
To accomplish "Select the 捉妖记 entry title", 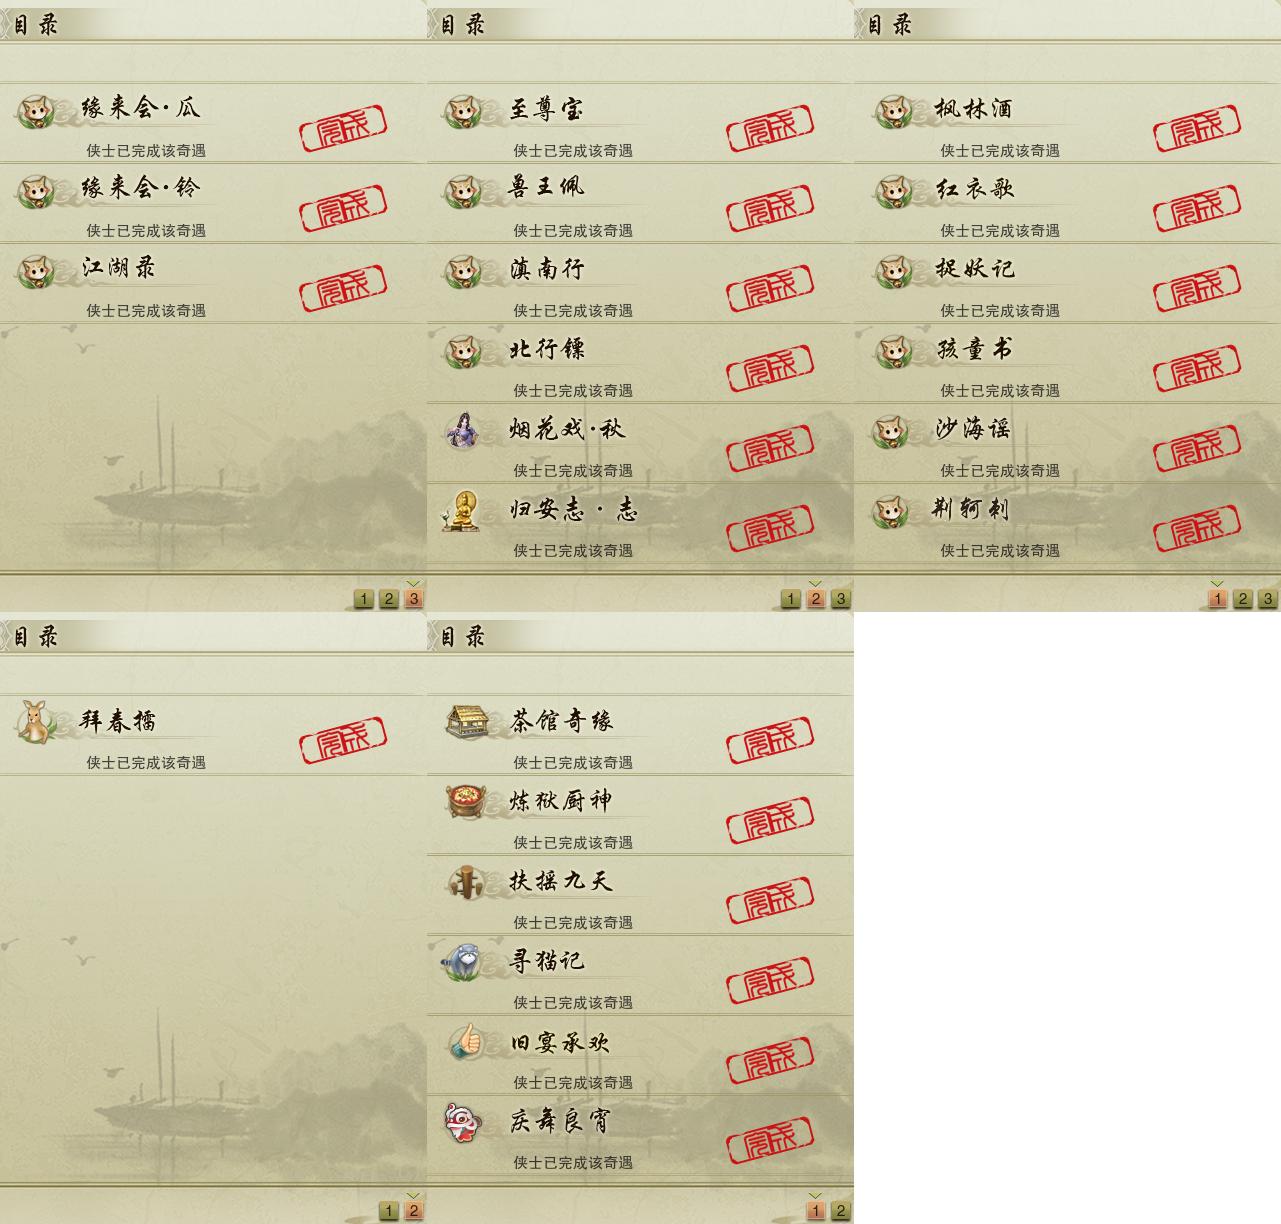I will [974, 269].
